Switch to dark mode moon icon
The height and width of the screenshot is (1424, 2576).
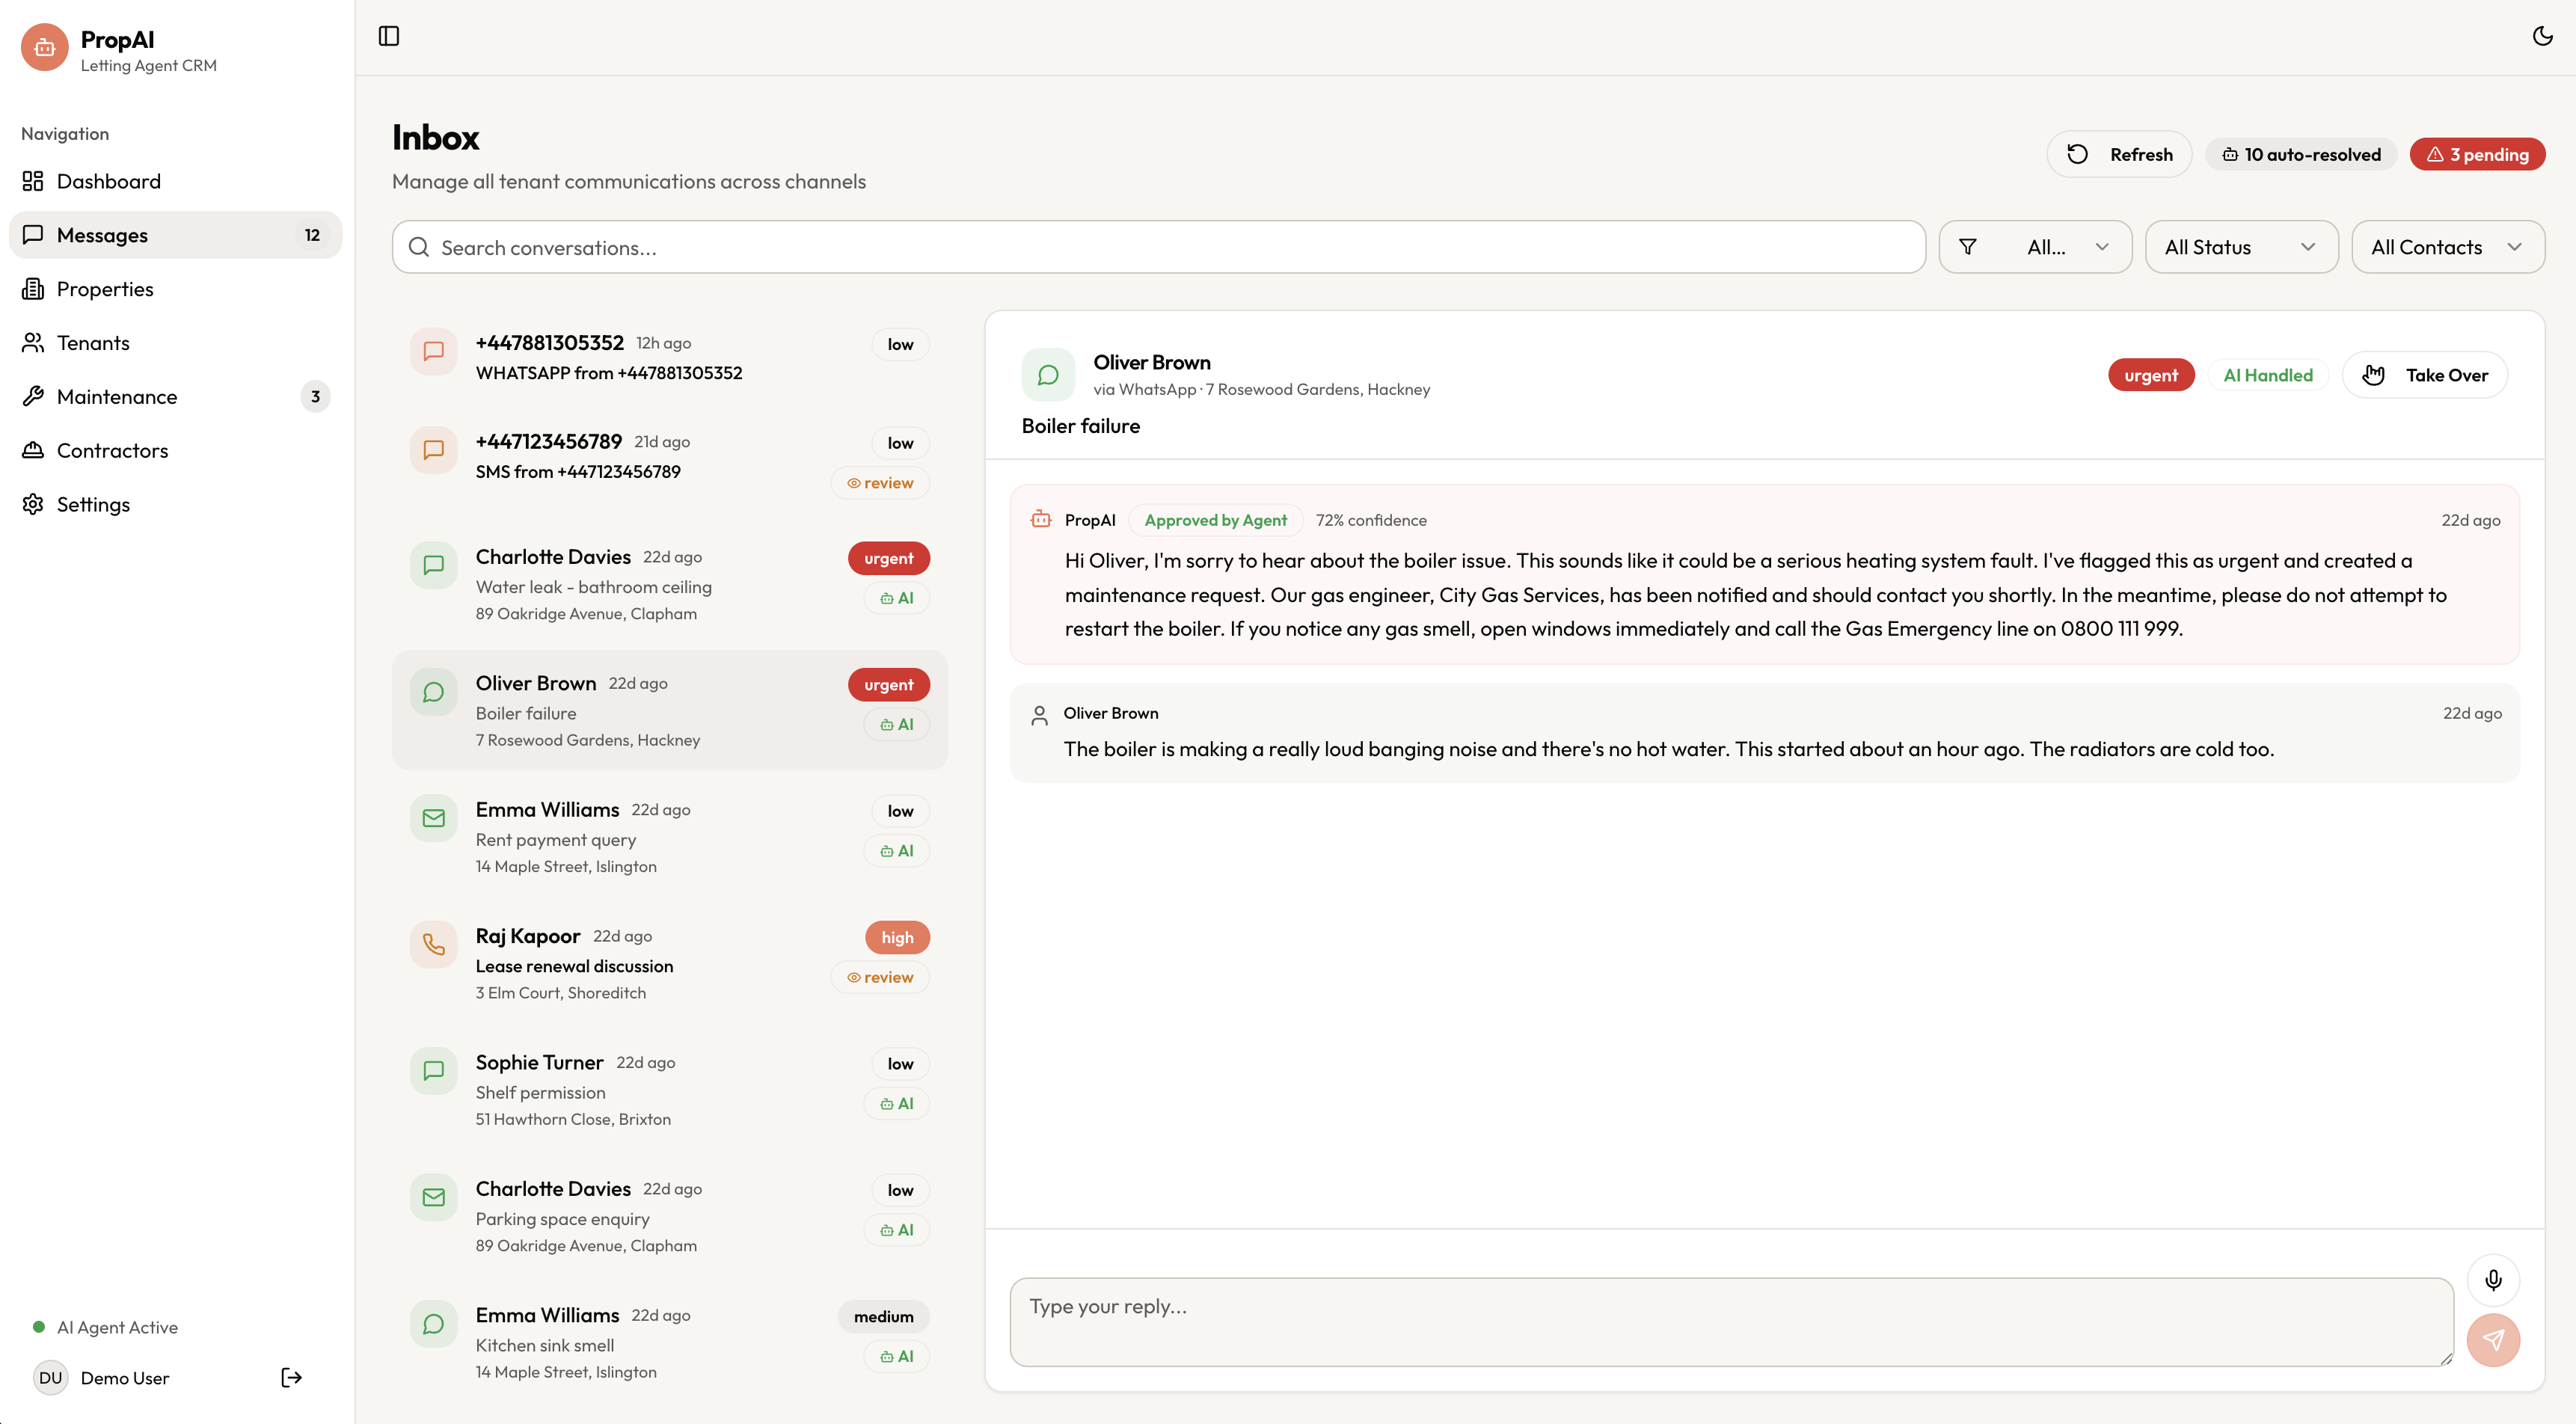(x=2542, y=36)
